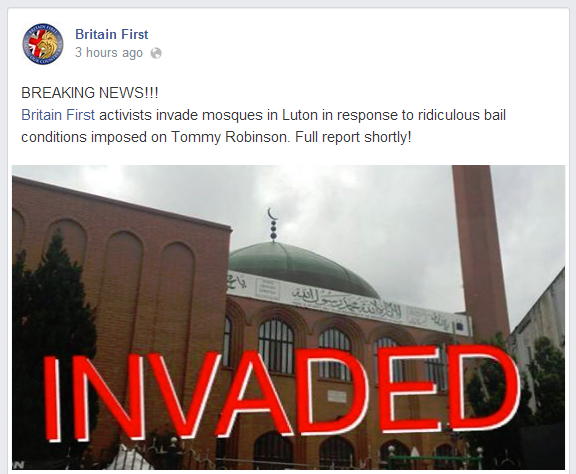The width and height of the screenshot is (576, 474).
Task: Click the dark evergreen tree in the photo
Action: 51,342
